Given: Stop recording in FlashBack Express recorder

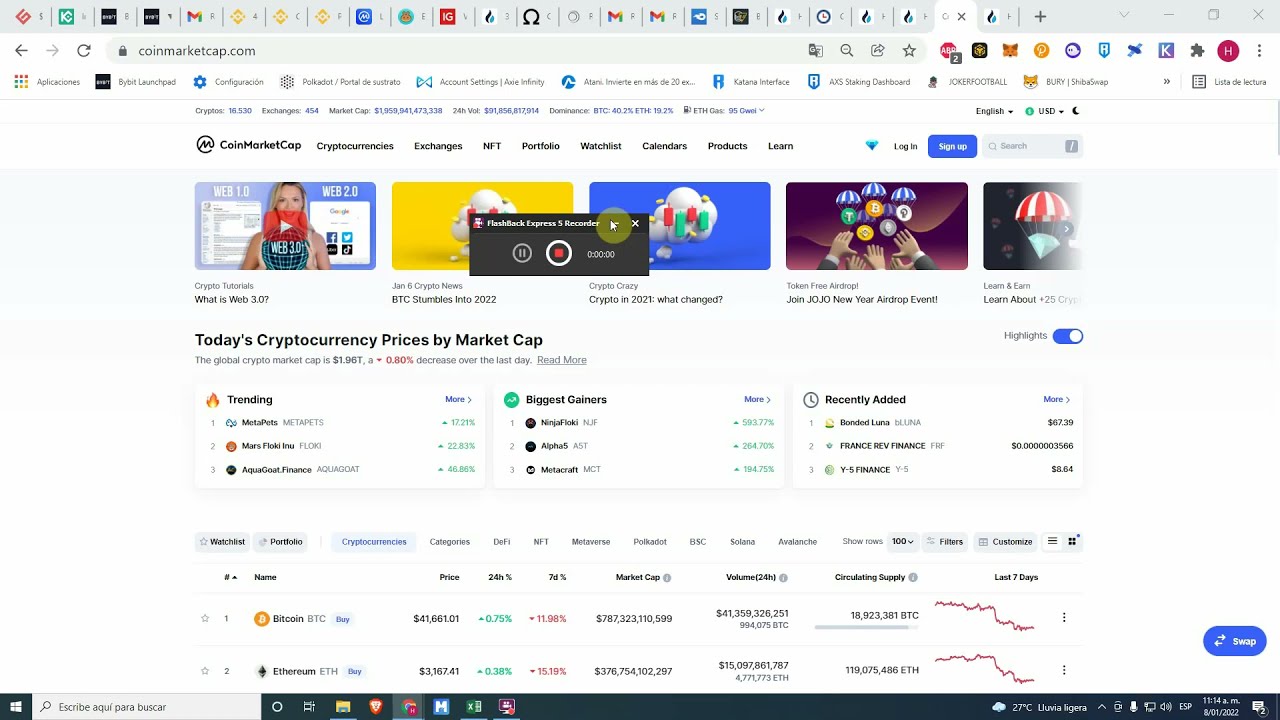Looking at the screenshot, I should coord(559,254).
